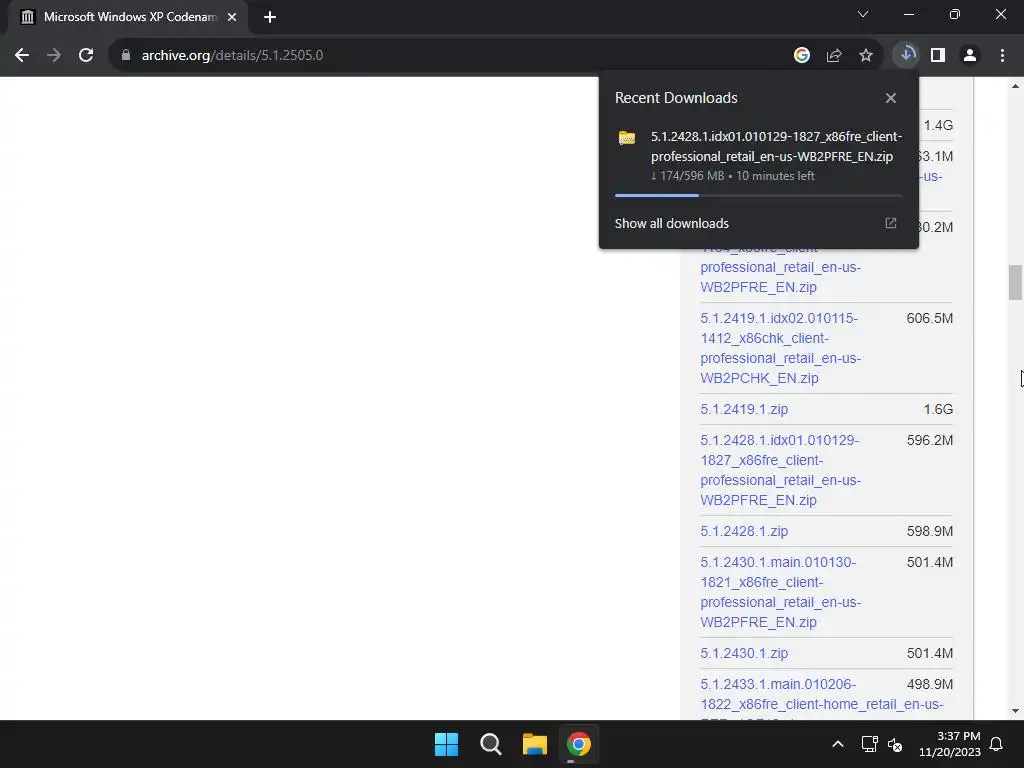Screen dimensions: 1024x768
Task: Download 5.1.2430.1.zip link
Action: pyautogui.click(x=744, y=654)
